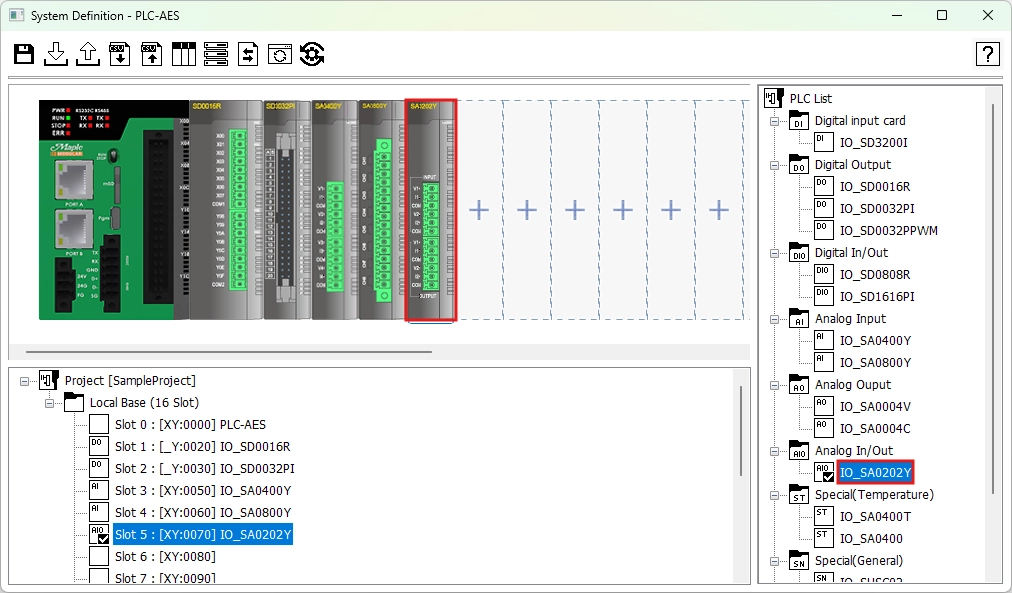1012x593 pixels.
Task: Click the stacked server racks toolbar icon
Action: [x=216, y=54]
